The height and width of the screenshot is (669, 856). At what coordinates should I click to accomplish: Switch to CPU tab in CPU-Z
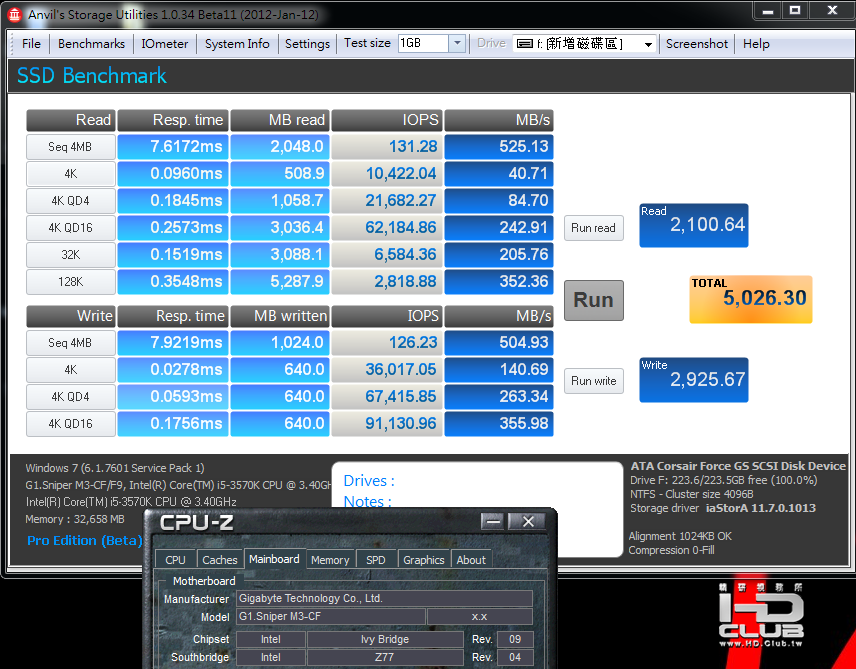tap(175, 560)
